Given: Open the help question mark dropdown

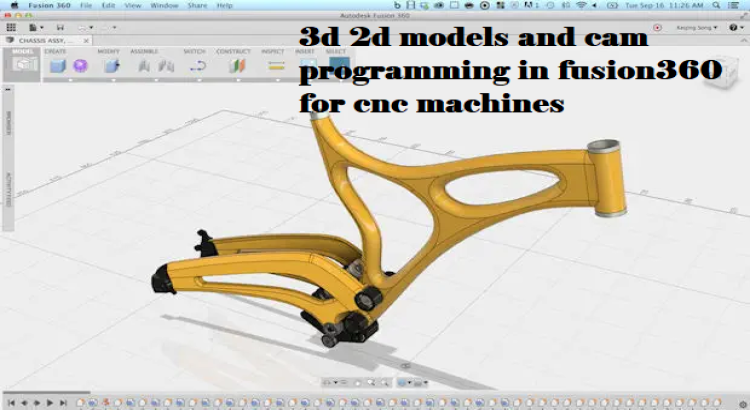Looking at the screenshot, I should click(736, 28).
